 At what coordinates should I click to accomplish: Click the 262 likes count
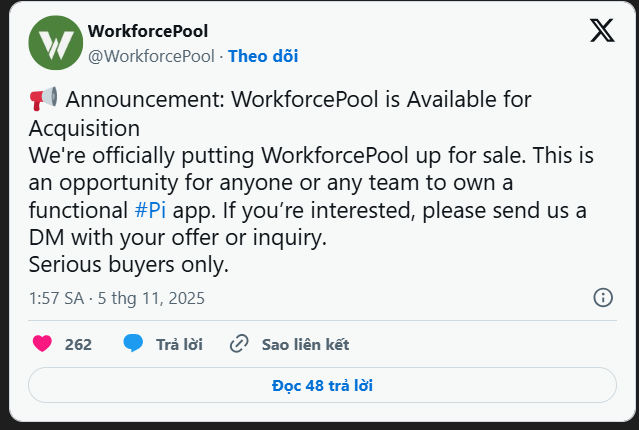pos(78,344)
